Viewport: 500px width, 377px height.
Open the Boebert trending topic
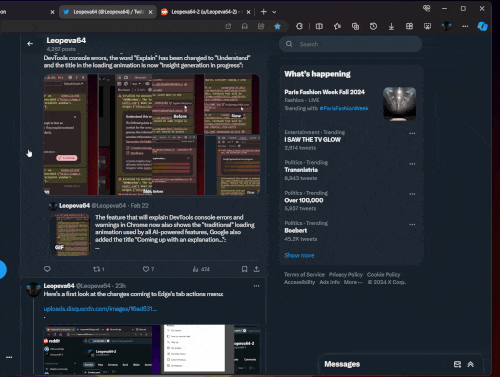click(296, 231)
